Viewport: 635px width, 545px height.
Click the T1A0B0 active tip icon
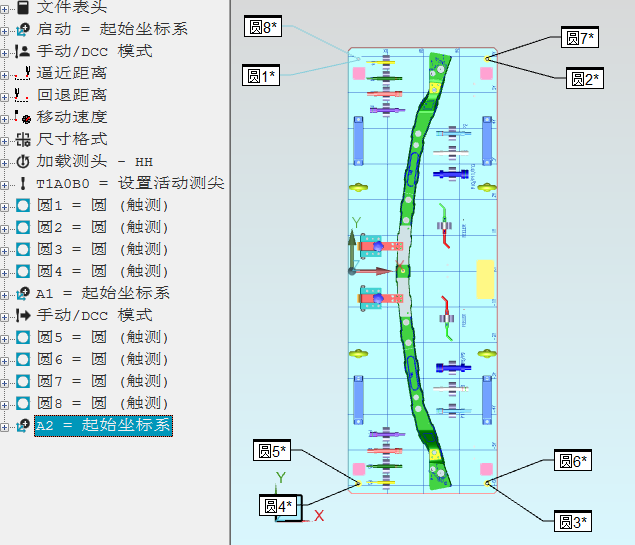(x=23, y=183)
